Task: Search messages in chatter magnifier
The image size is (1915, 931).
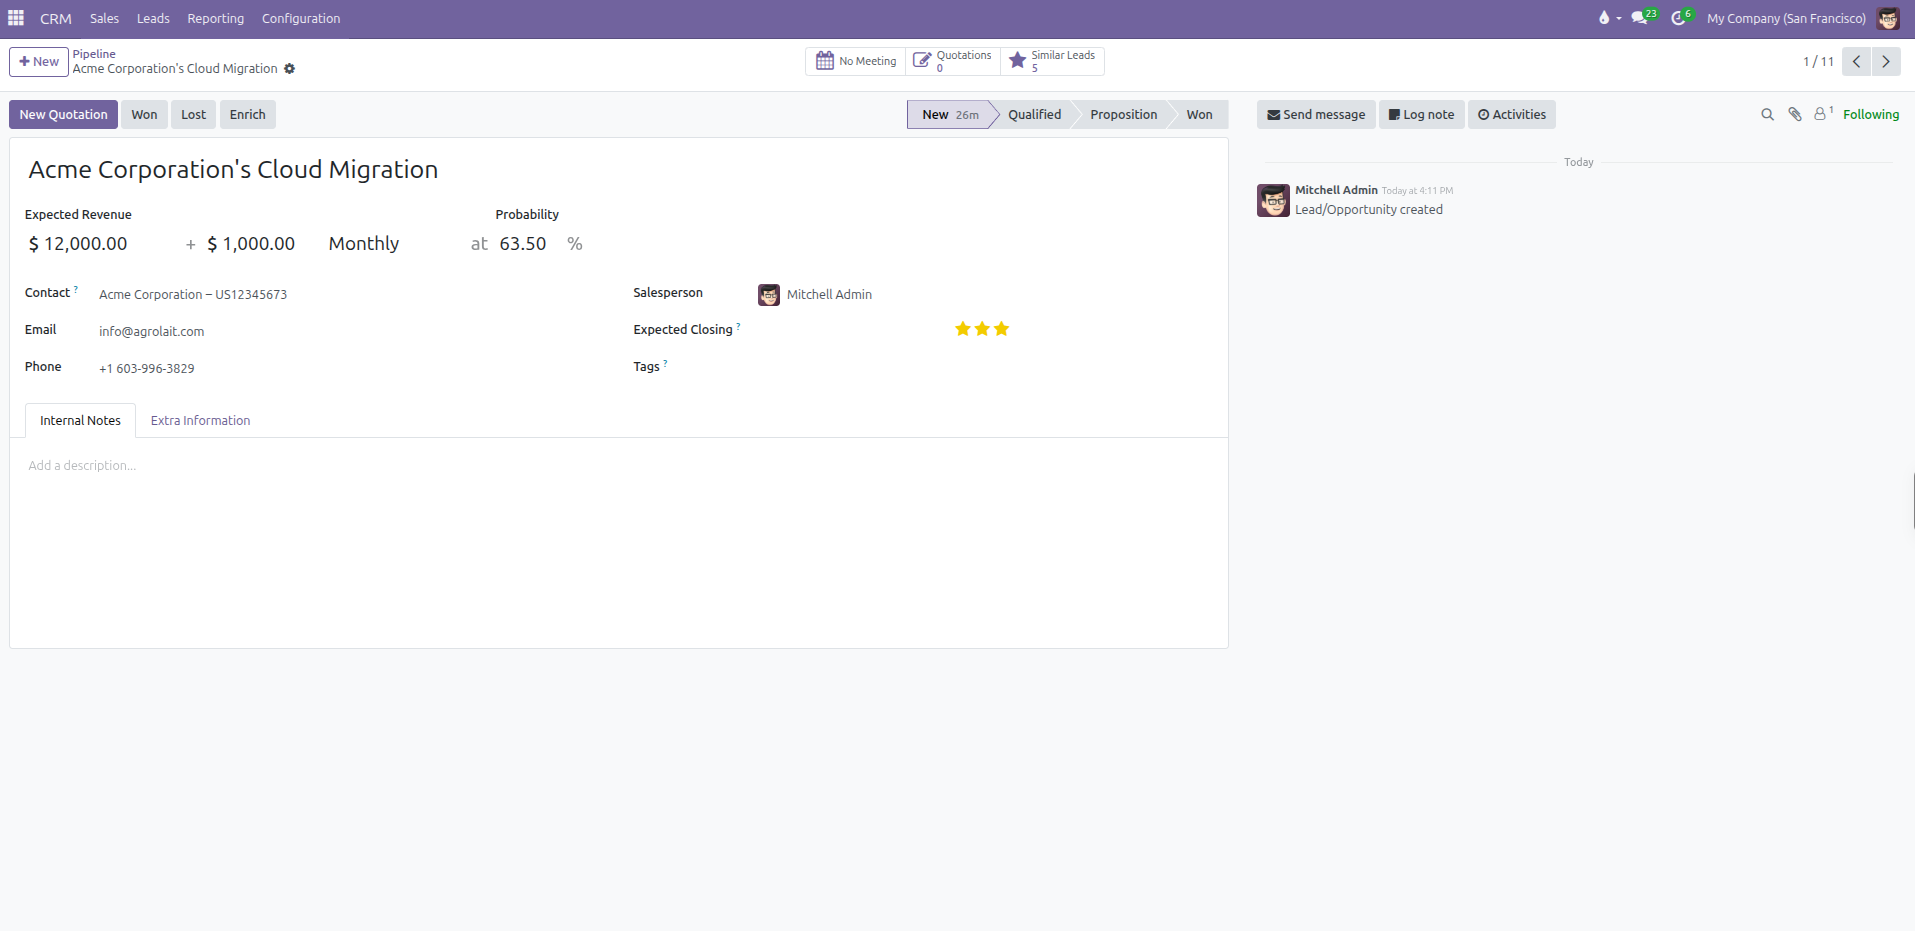Action: [x=1768, y=115]
